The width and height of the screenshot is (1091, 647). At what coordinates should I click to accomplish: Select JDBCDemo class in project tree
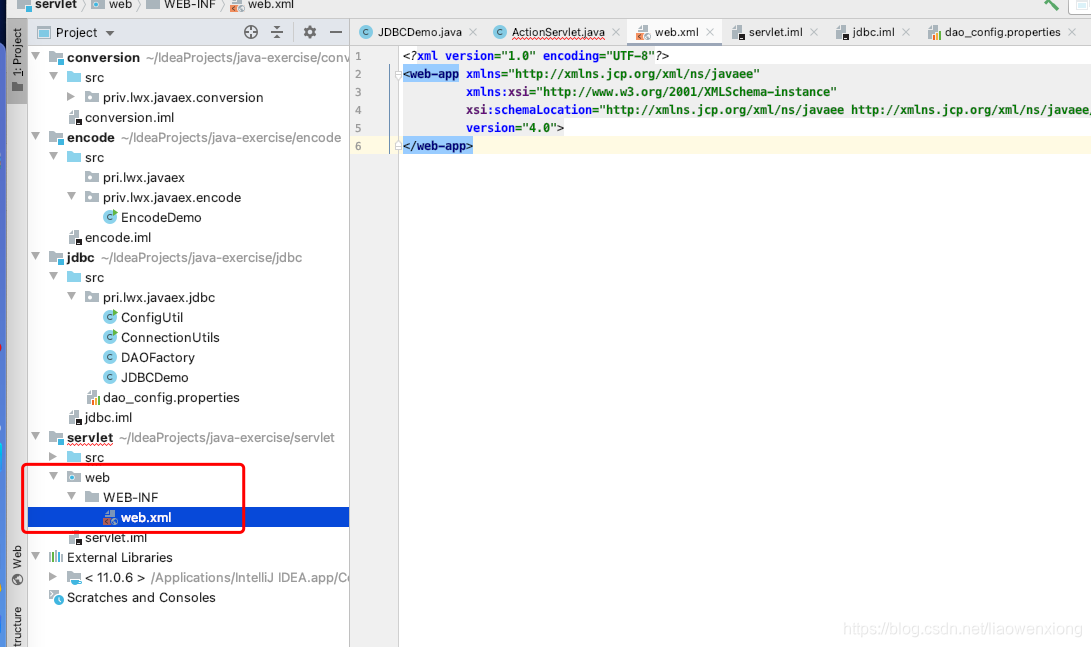point(154,378)
